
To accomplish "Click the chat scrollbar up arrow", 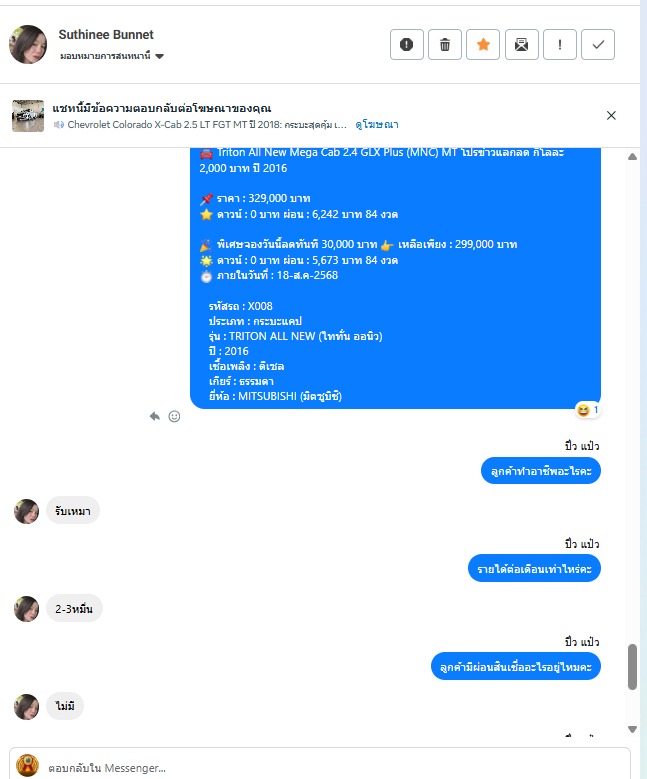I will pyautogui.click(x=632, y=156).
